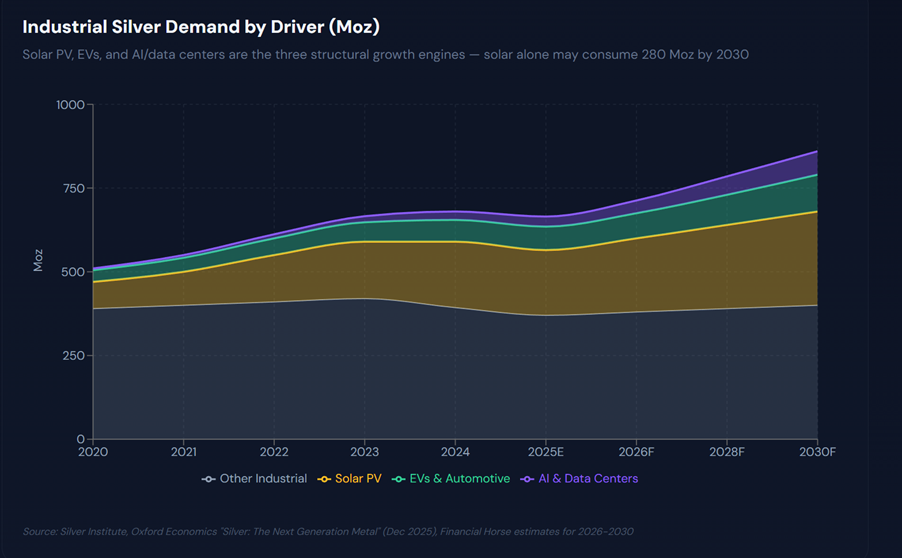The width and height of the screenshot is (902, 558).
Task: Click the 2020 x-axis label
Action: [93, 452]
